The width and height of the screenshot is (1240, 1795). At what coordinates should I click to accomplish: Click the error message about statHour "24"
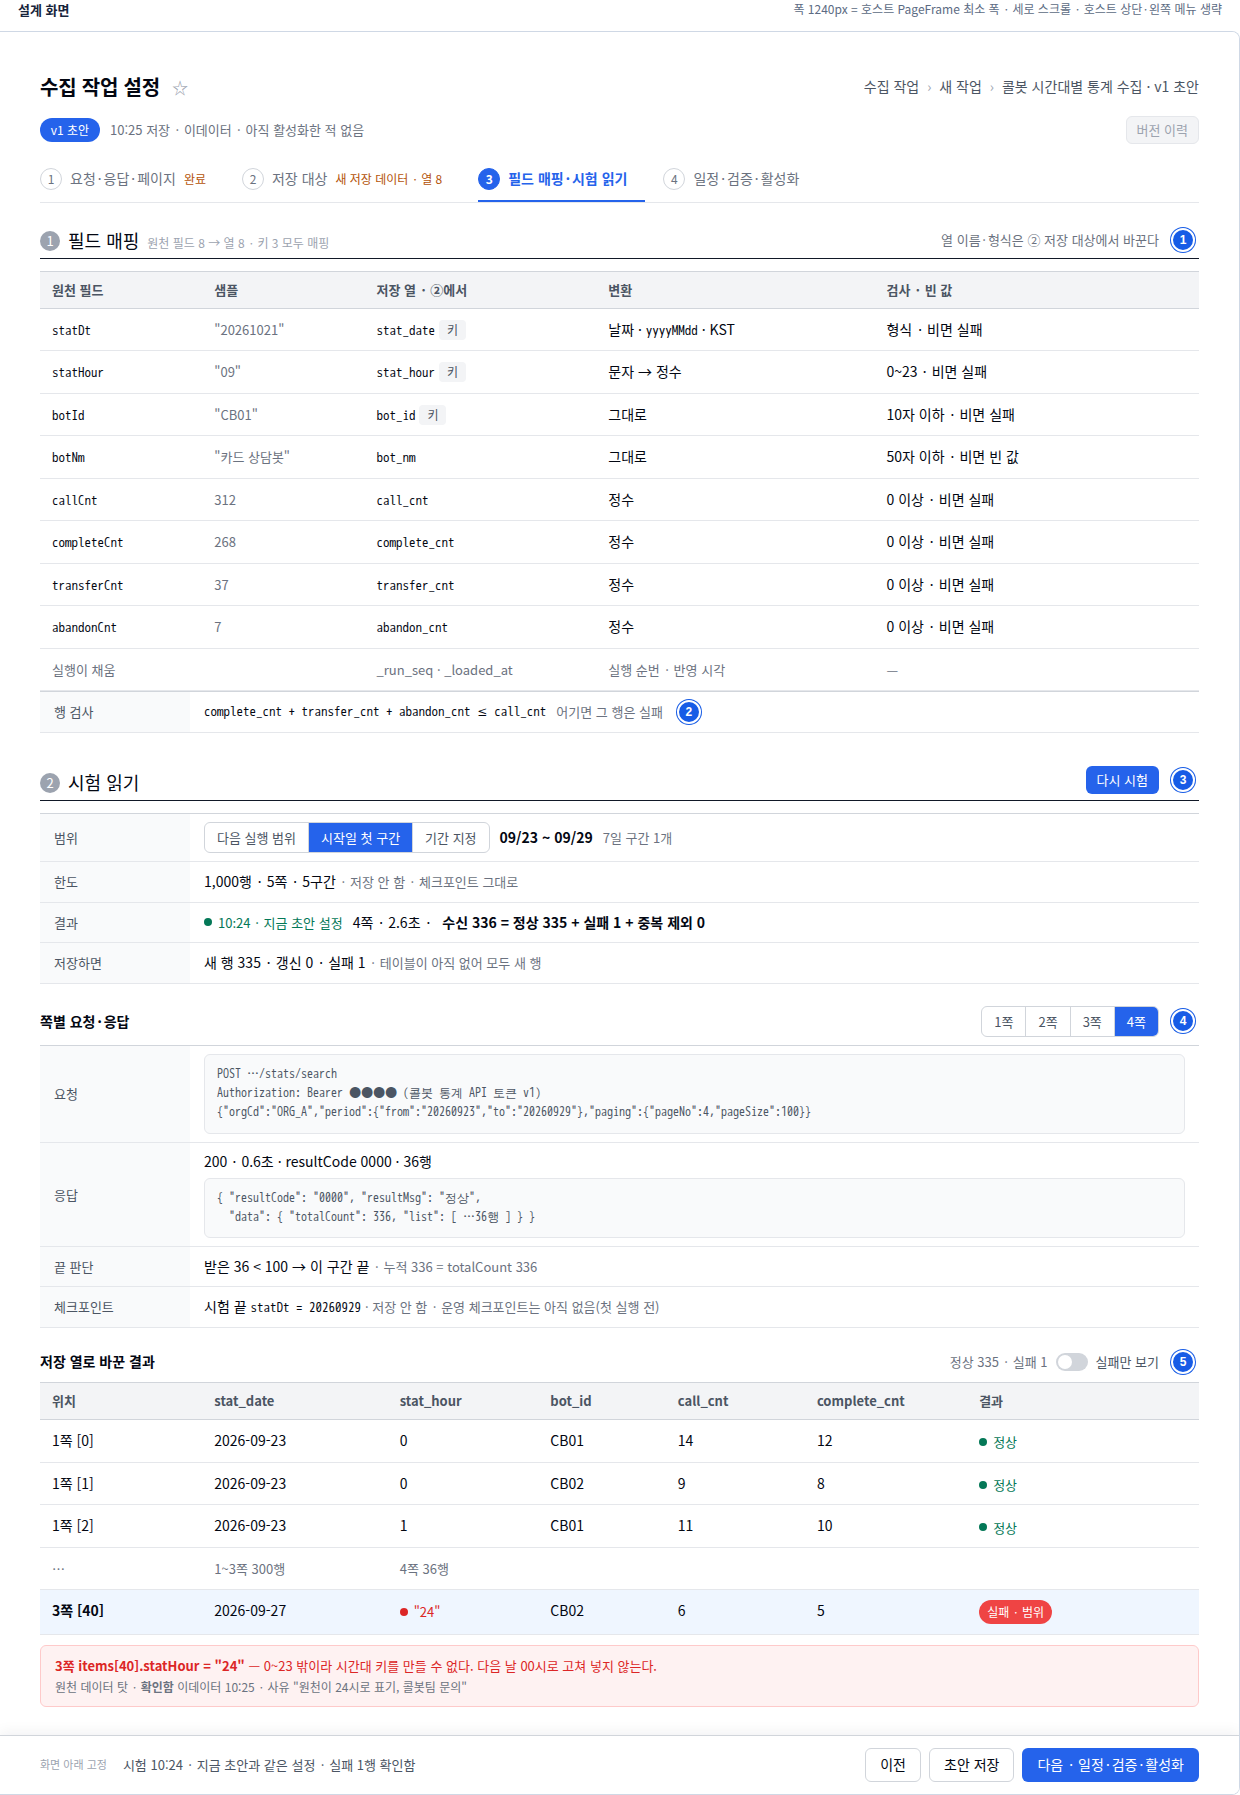click(619, 1676)
